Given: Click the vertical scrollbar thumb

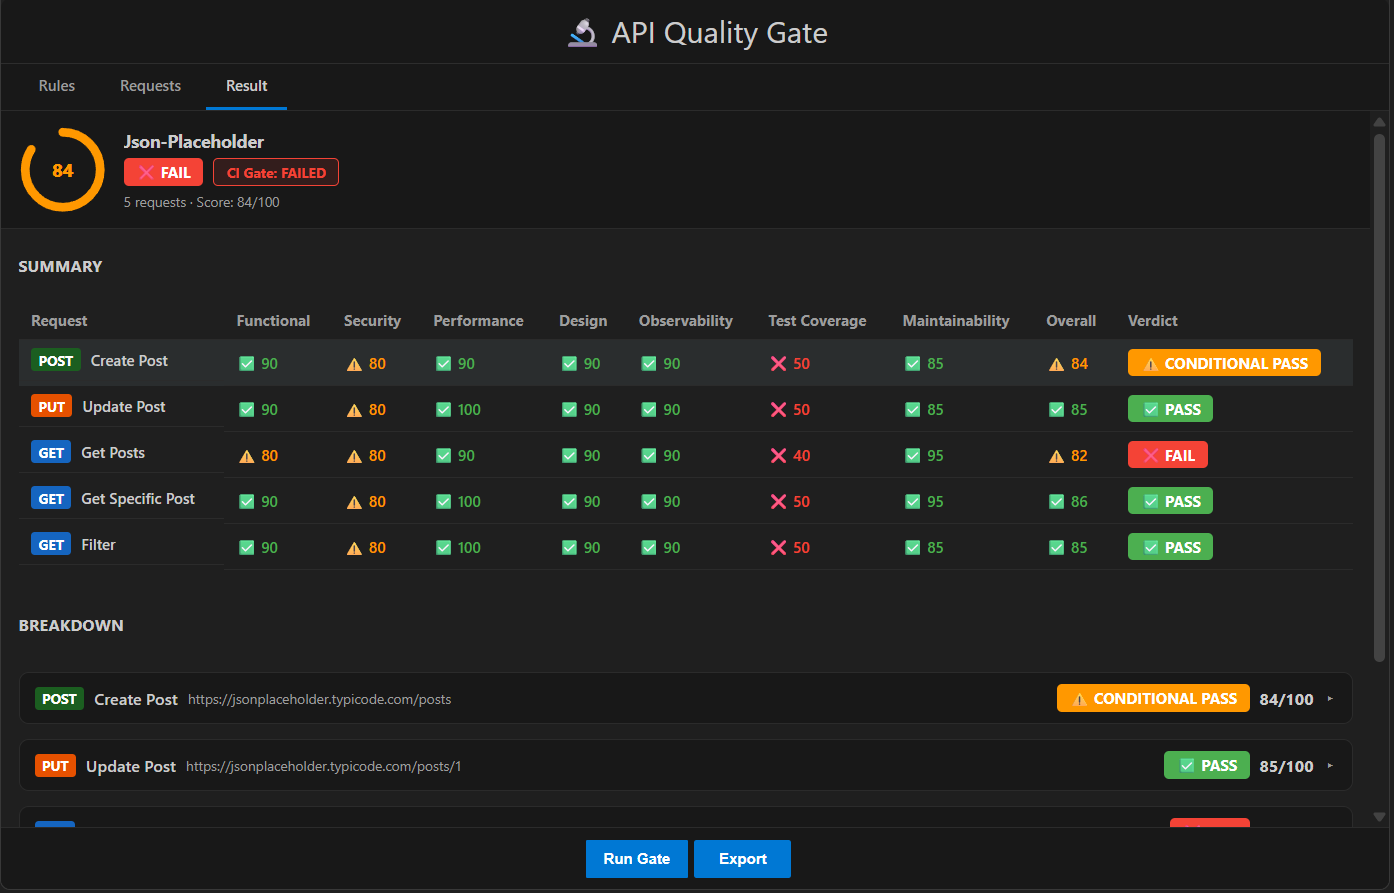Looking at the screenshot, I should coord(1380,397).
